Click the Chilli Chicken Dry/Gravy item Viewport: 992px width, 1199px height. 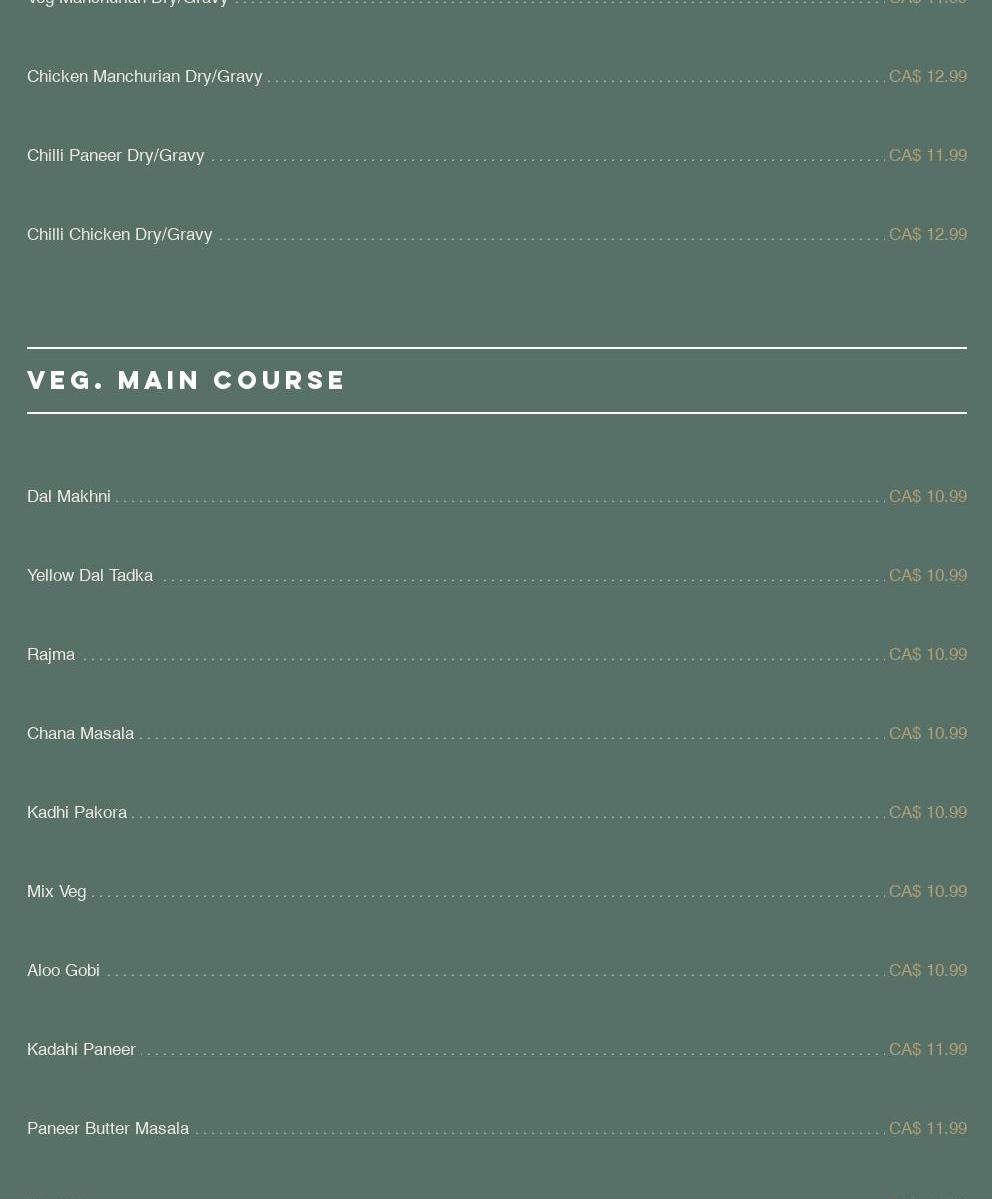(119, 234)
